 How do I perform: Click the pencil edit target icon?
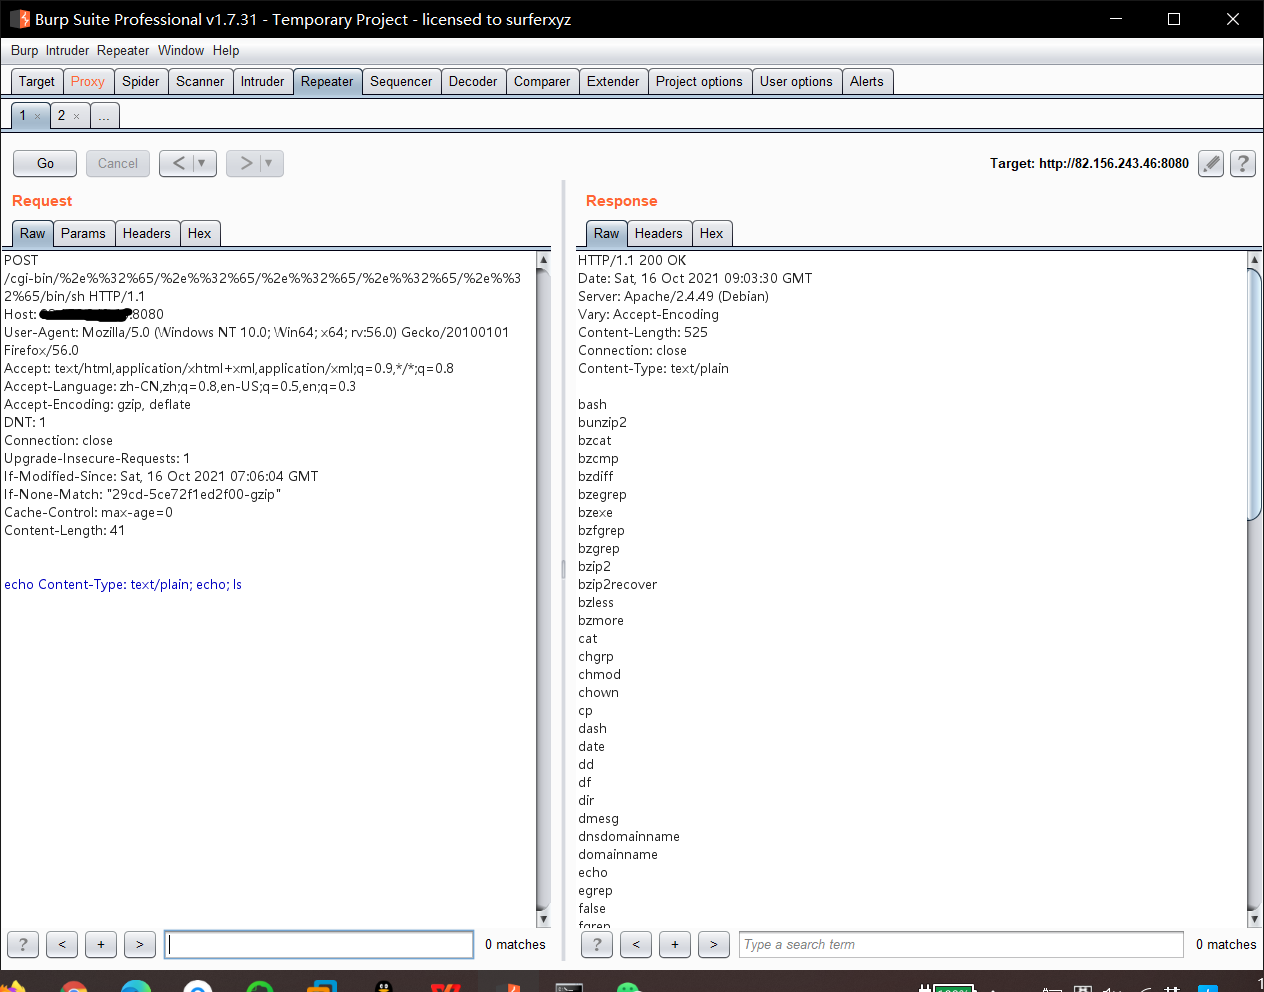(1211, 163)
